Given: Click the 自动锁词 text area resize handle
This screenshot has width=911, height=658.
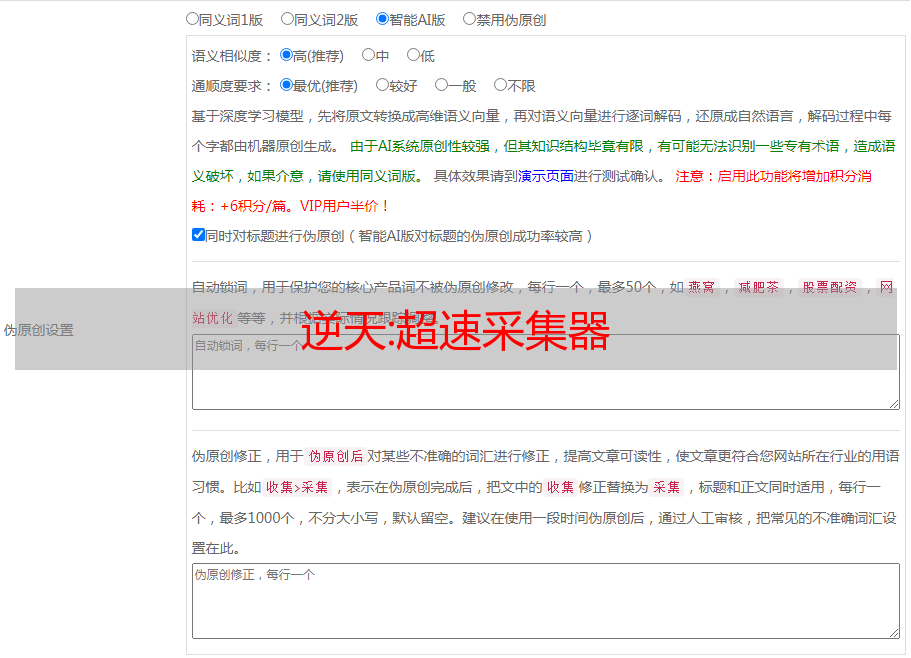Looking at the screenshot, I should coord(894,403).
